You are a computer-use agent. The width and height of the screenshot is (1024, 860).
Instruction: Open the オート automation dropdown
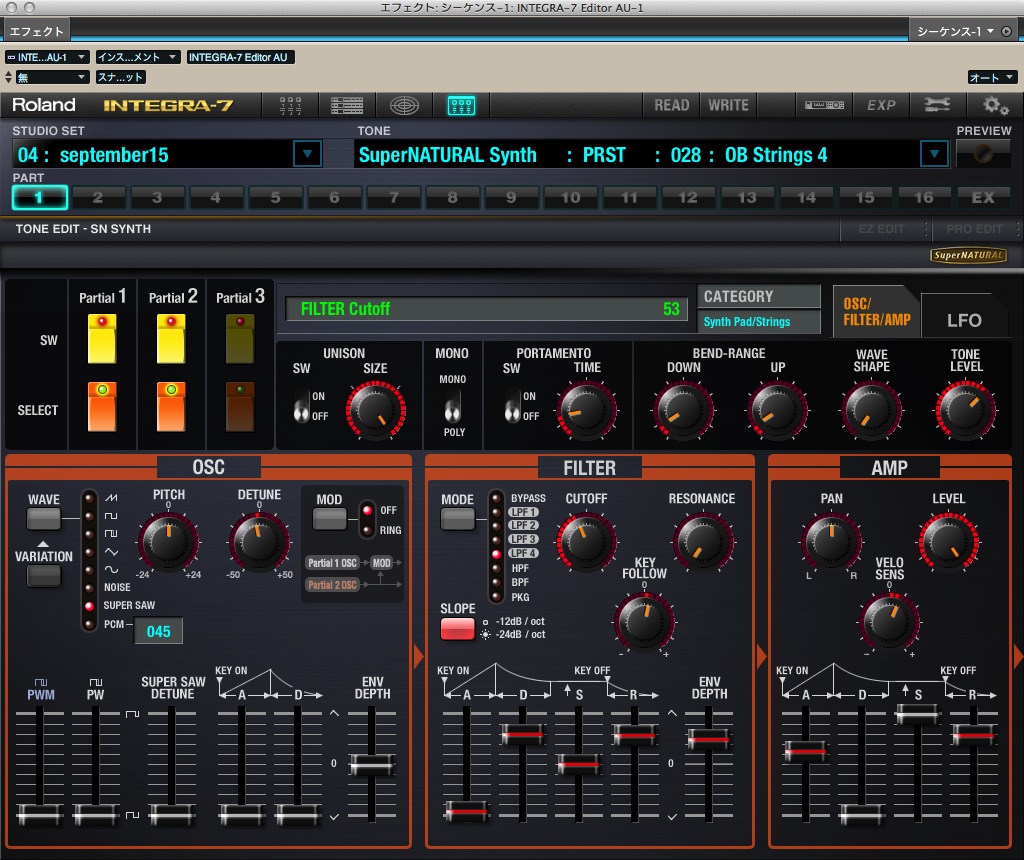tap(992, 78)
